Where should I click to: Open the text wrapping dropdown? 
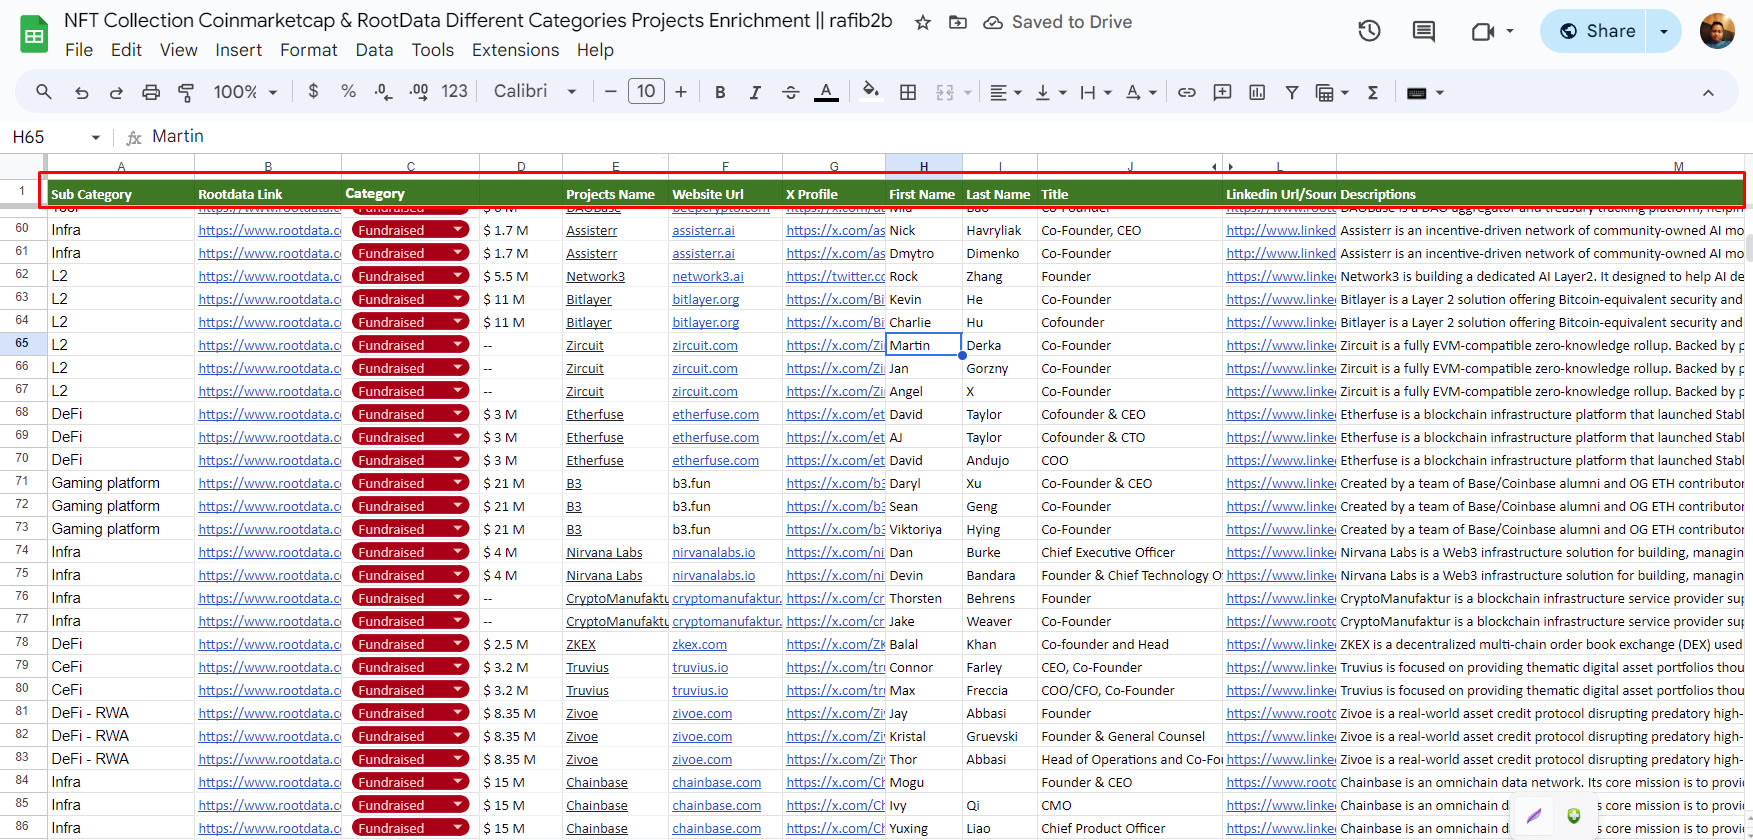[1095, 92]
